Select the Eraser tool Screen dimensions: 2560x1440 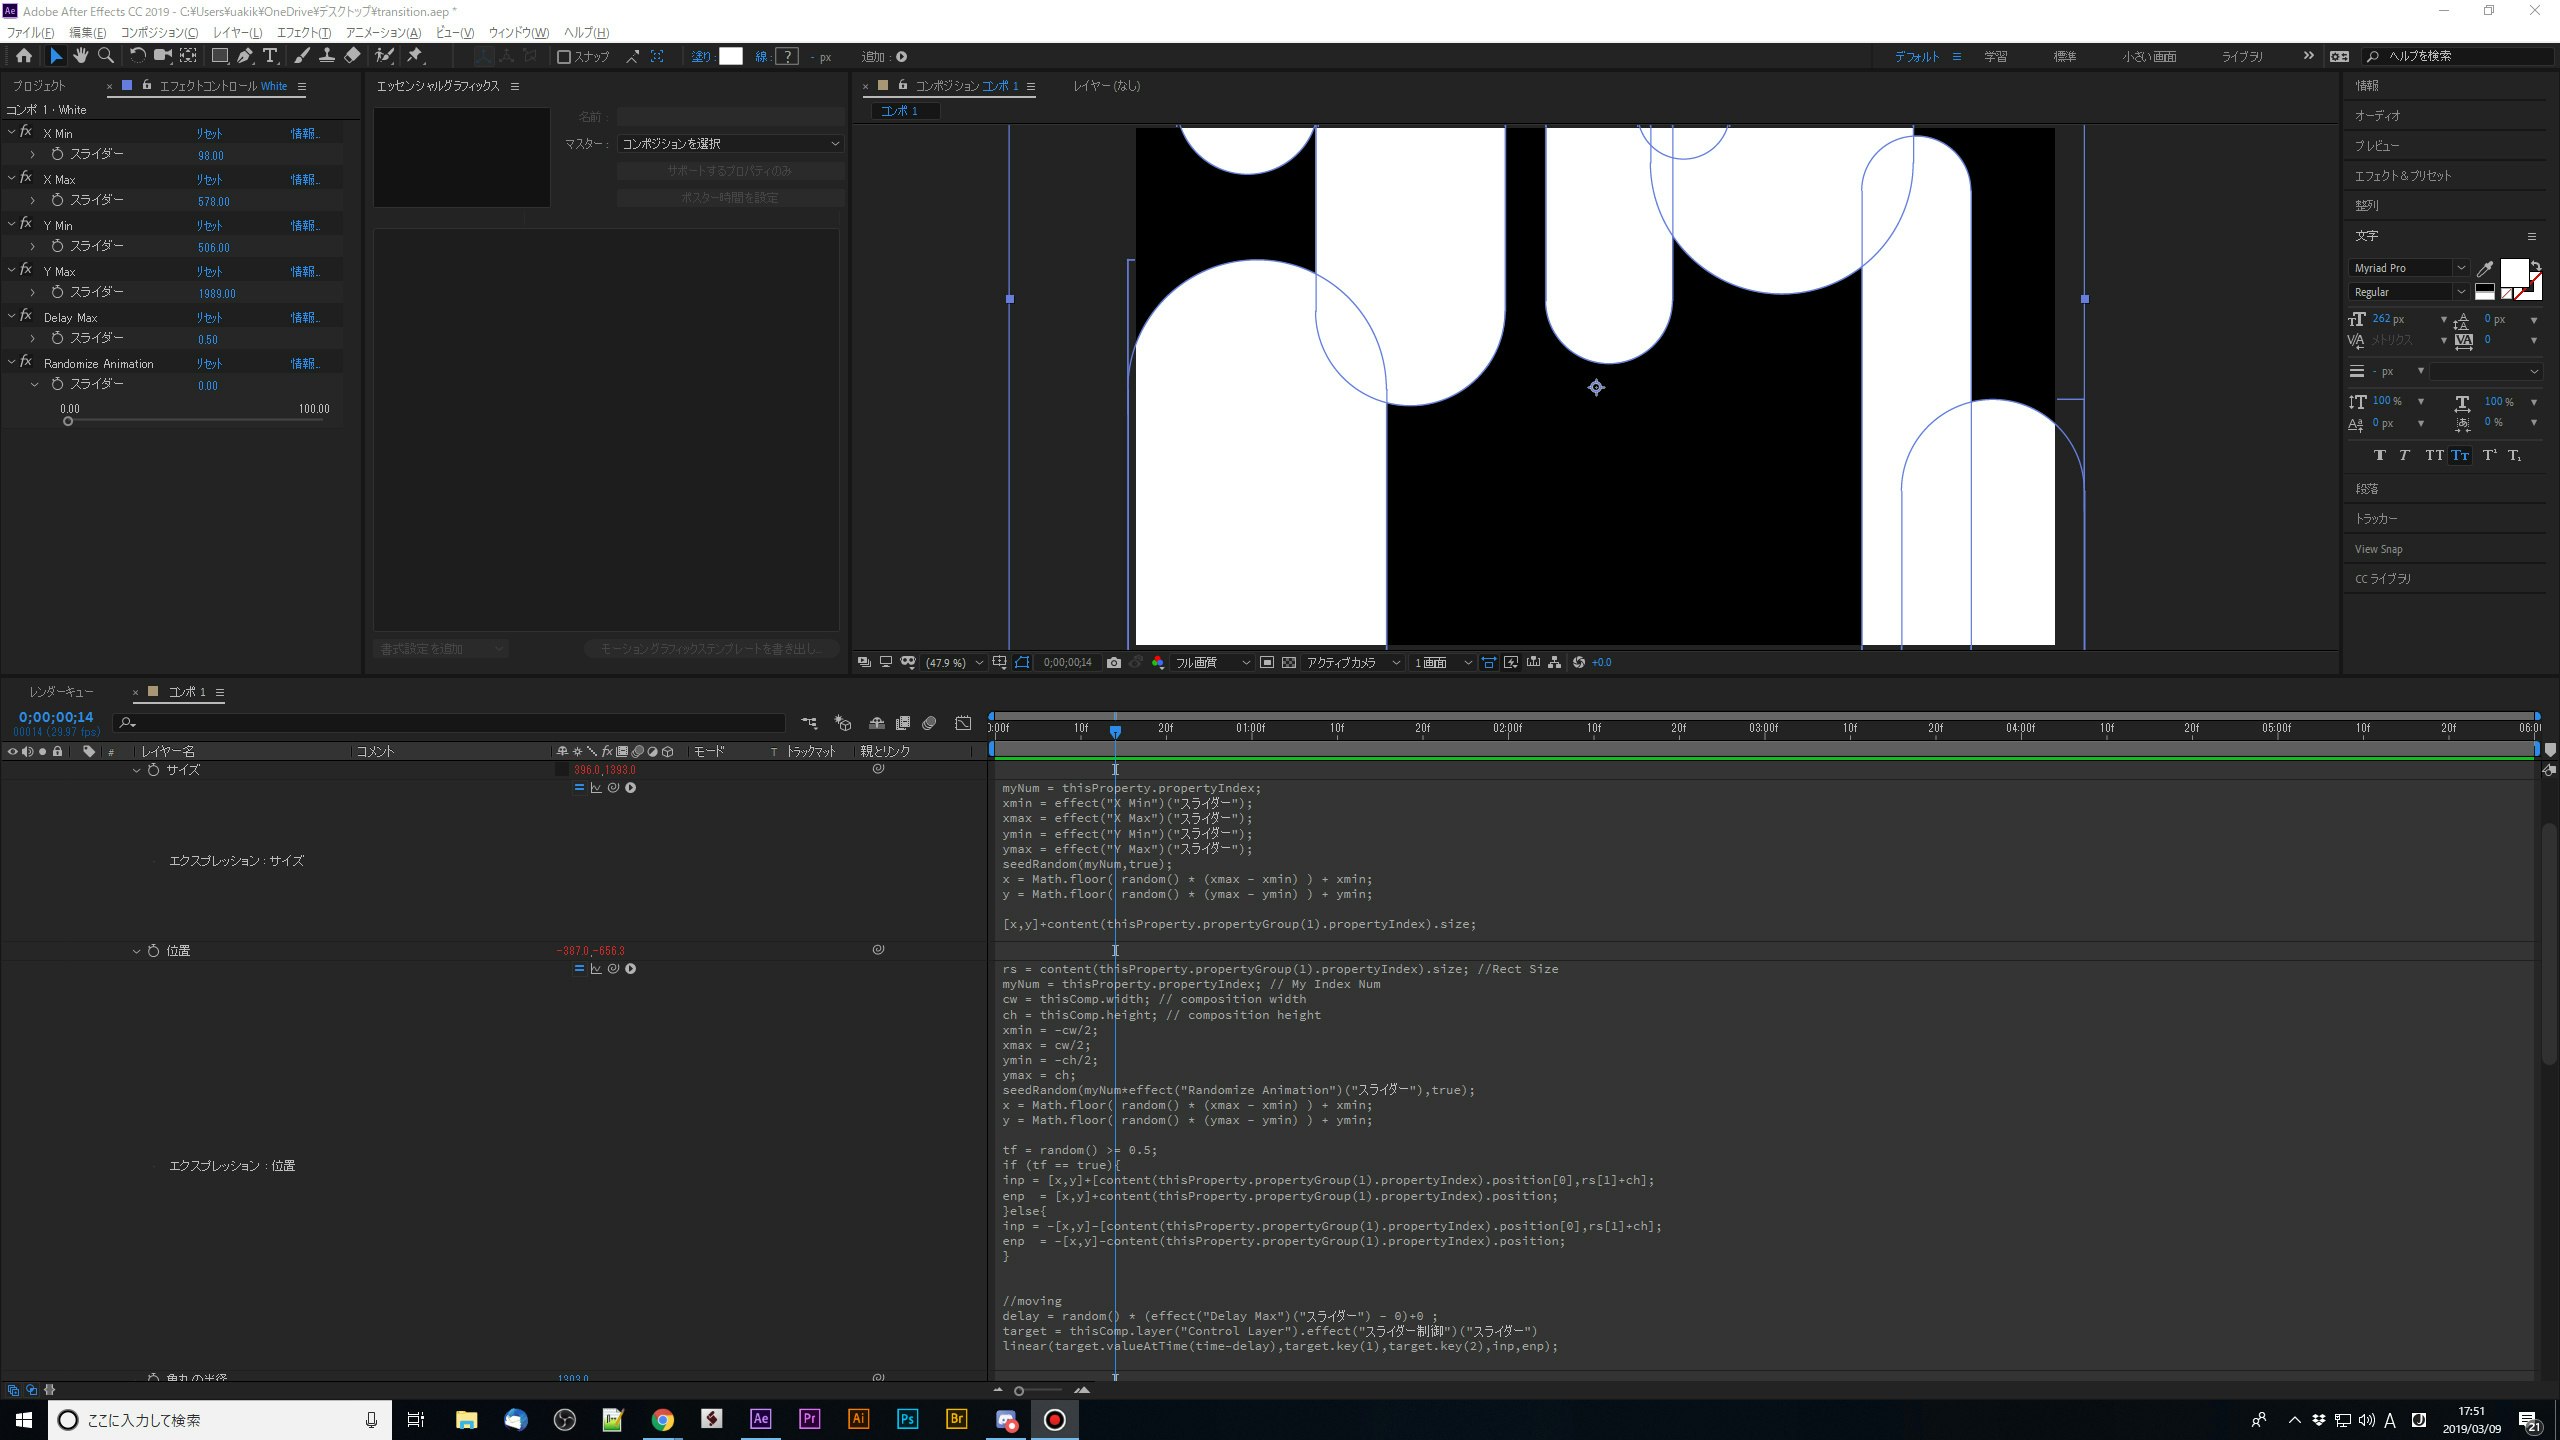[x=352, y=56]
